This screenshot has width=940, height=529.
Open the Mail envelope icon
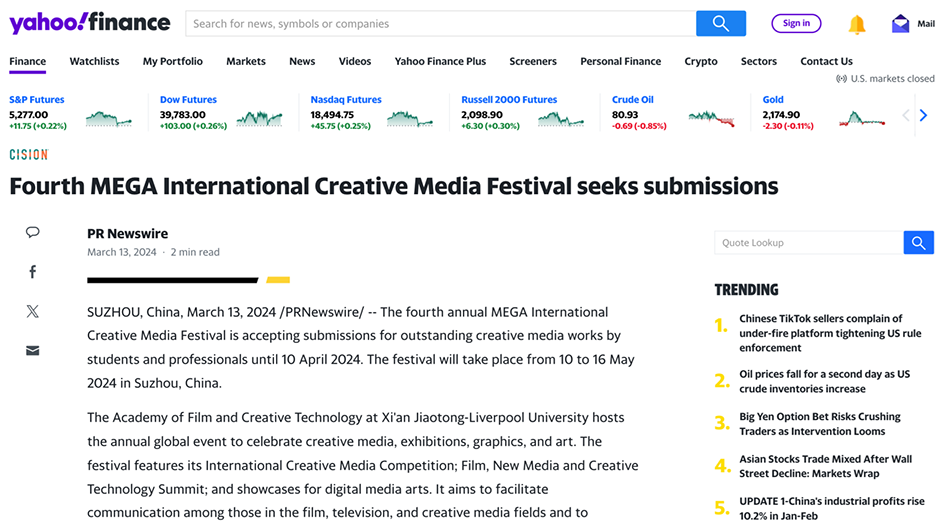tap(900, 24)
